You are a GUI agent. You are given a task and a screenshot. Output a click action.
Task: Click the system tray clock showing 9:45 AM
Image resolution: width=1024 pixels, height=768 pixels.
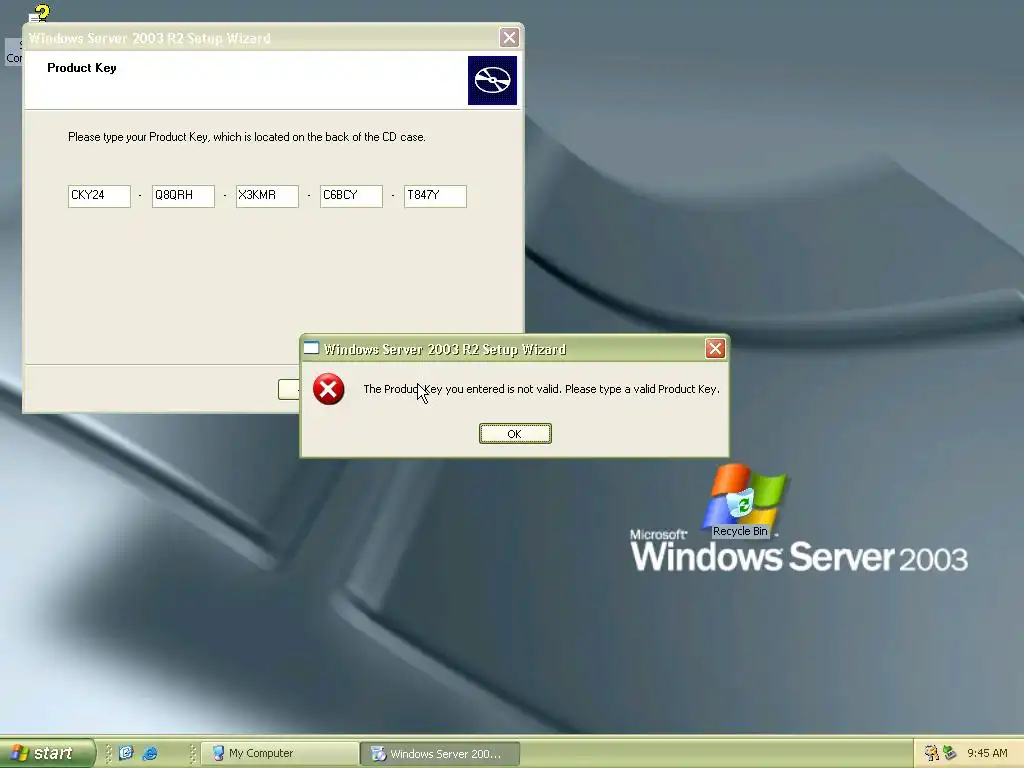click(987, 753)
